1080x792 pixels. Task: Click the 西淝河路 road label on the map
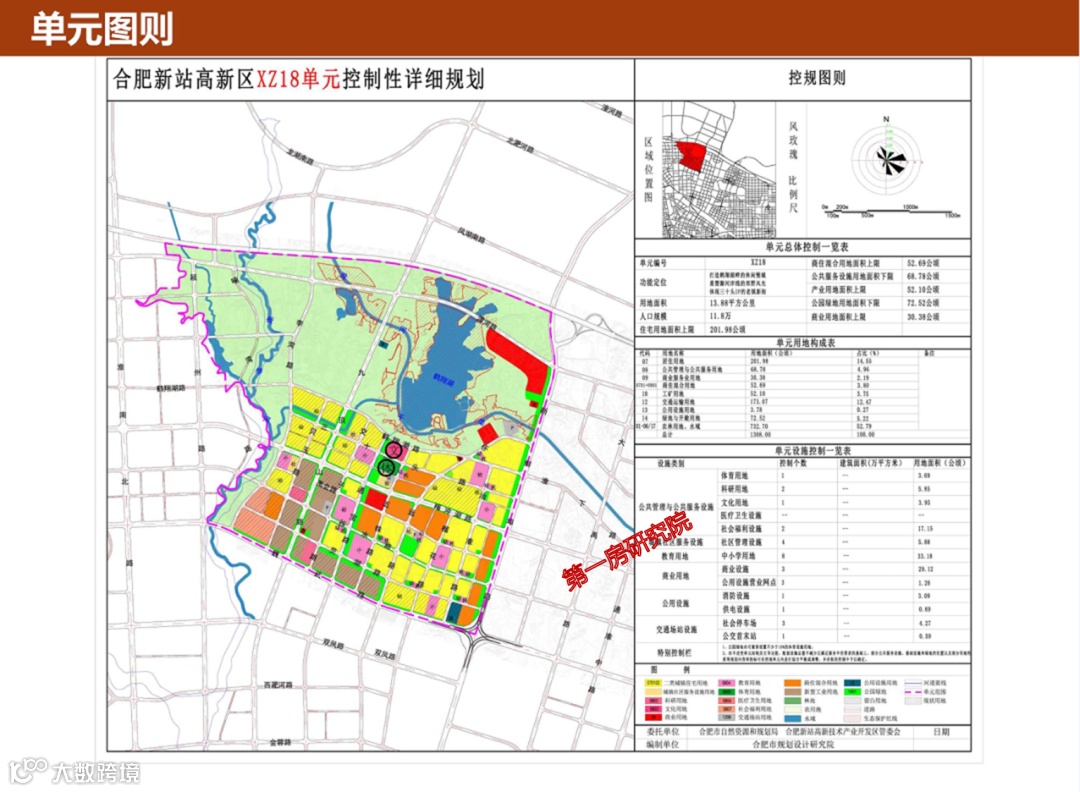pos(278,685)
